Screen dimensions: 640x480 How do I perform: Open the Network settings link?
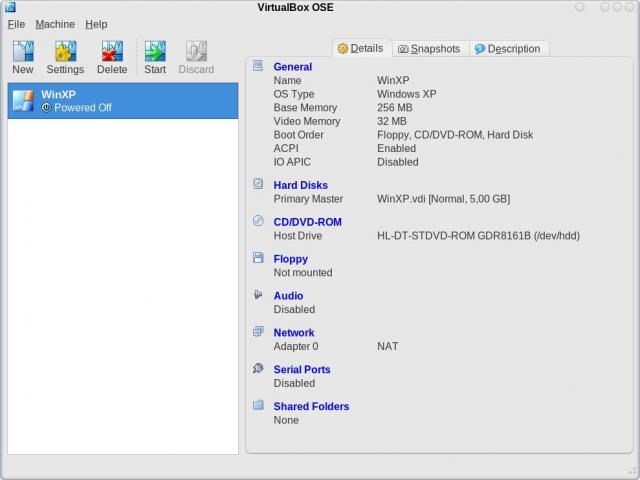point(294,333)
